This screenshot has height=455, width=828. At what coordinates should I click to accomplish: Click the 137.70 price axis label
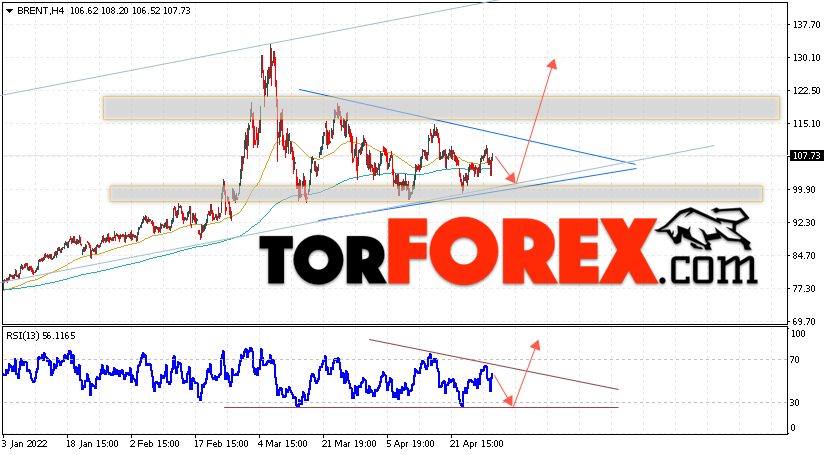click(x=806, y=24)
